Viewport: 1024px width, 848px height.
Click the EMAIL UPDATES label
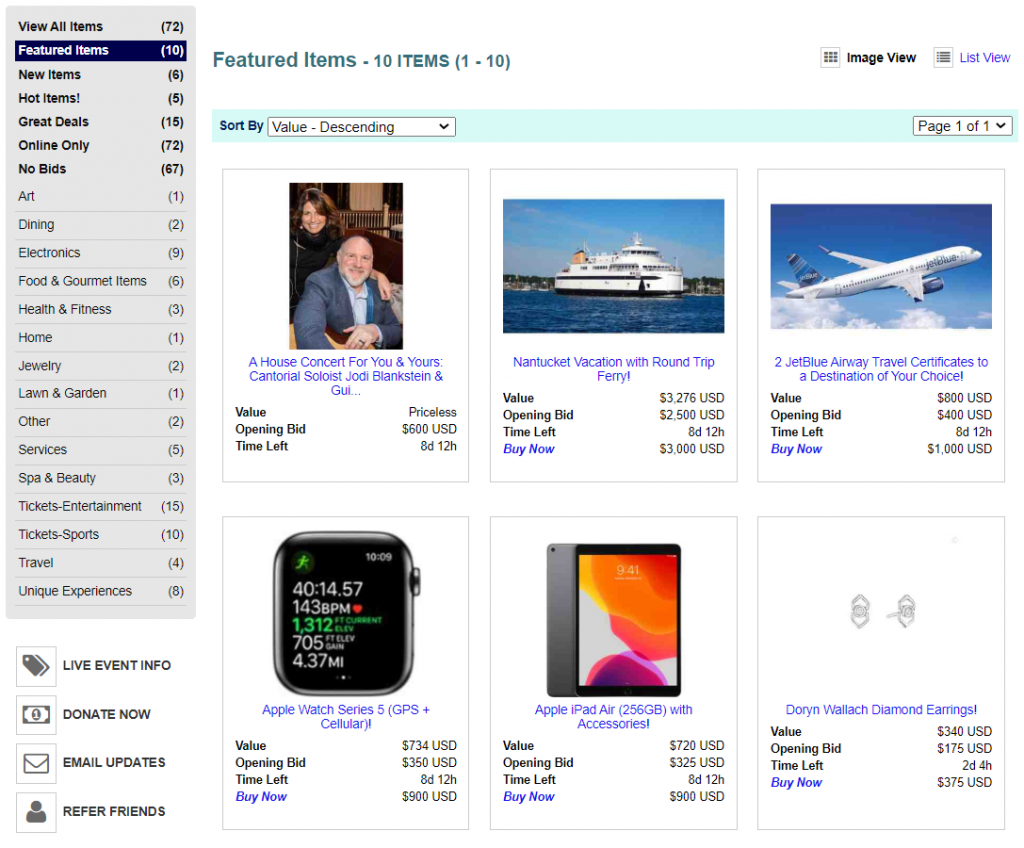click(x=114, y=763)
